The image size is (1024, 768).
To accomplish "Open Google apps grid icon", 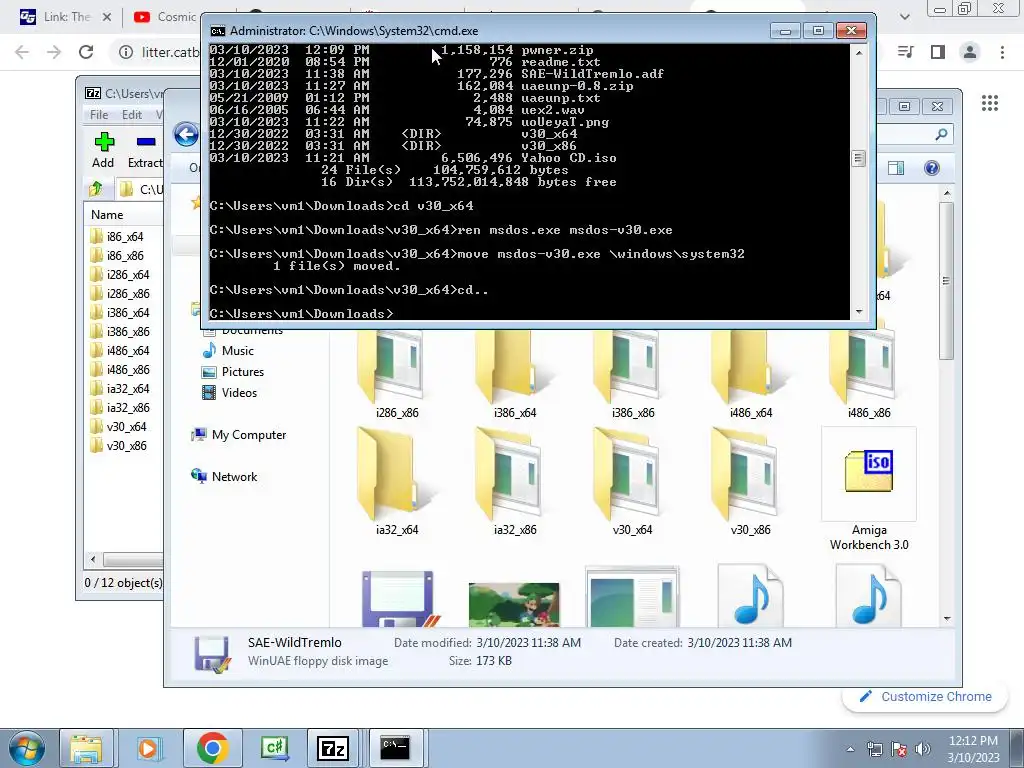I will coord(989,103).
